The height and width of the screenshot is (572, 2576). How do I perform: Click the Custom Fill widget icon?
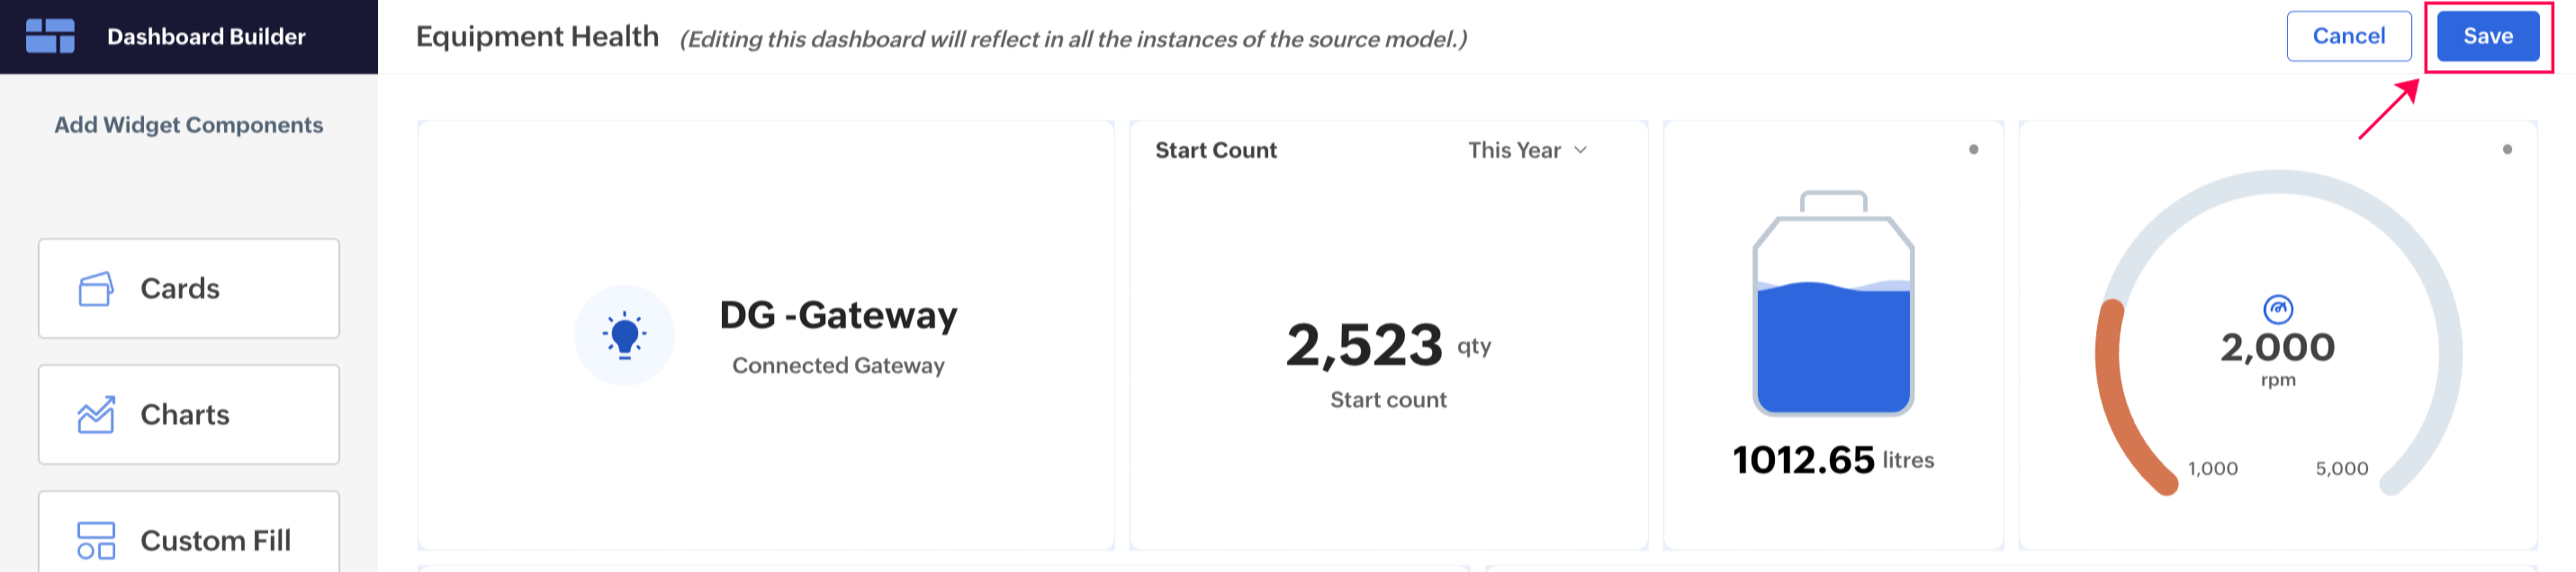[x=96, y=540]
